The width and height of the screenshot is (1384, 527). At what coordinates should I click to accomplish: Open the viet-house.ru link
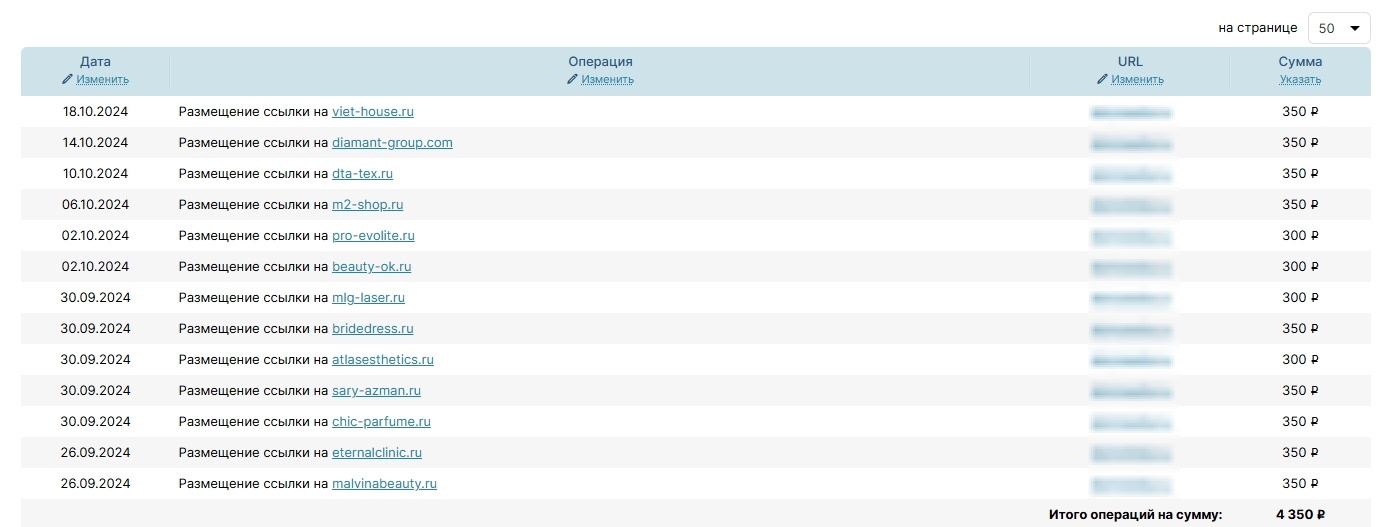(x=373, y=112)
